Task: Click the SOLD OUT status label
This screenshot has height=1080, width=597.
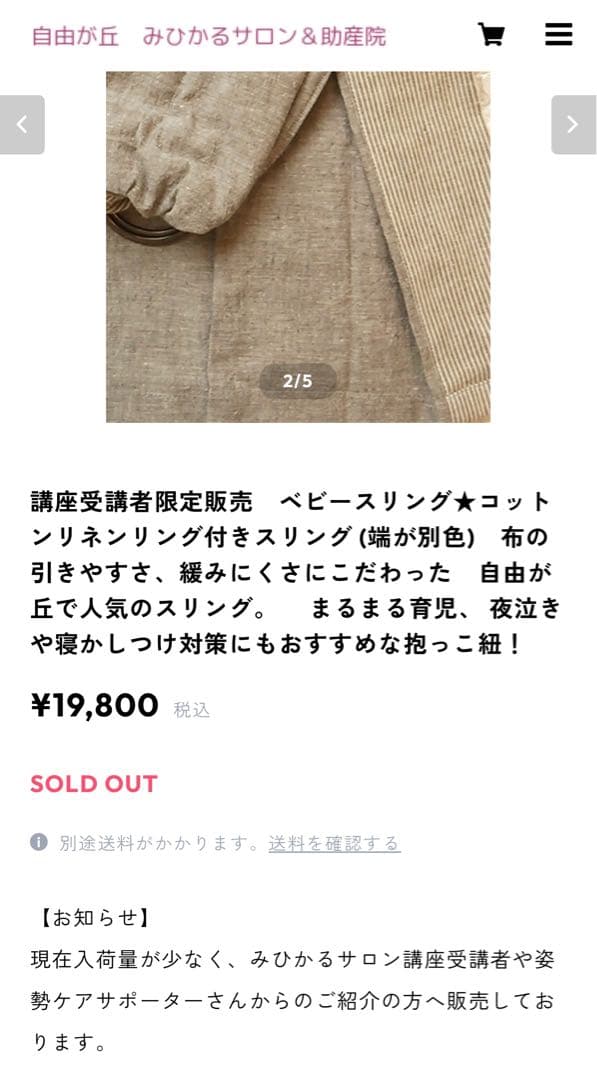Action: 95,784
